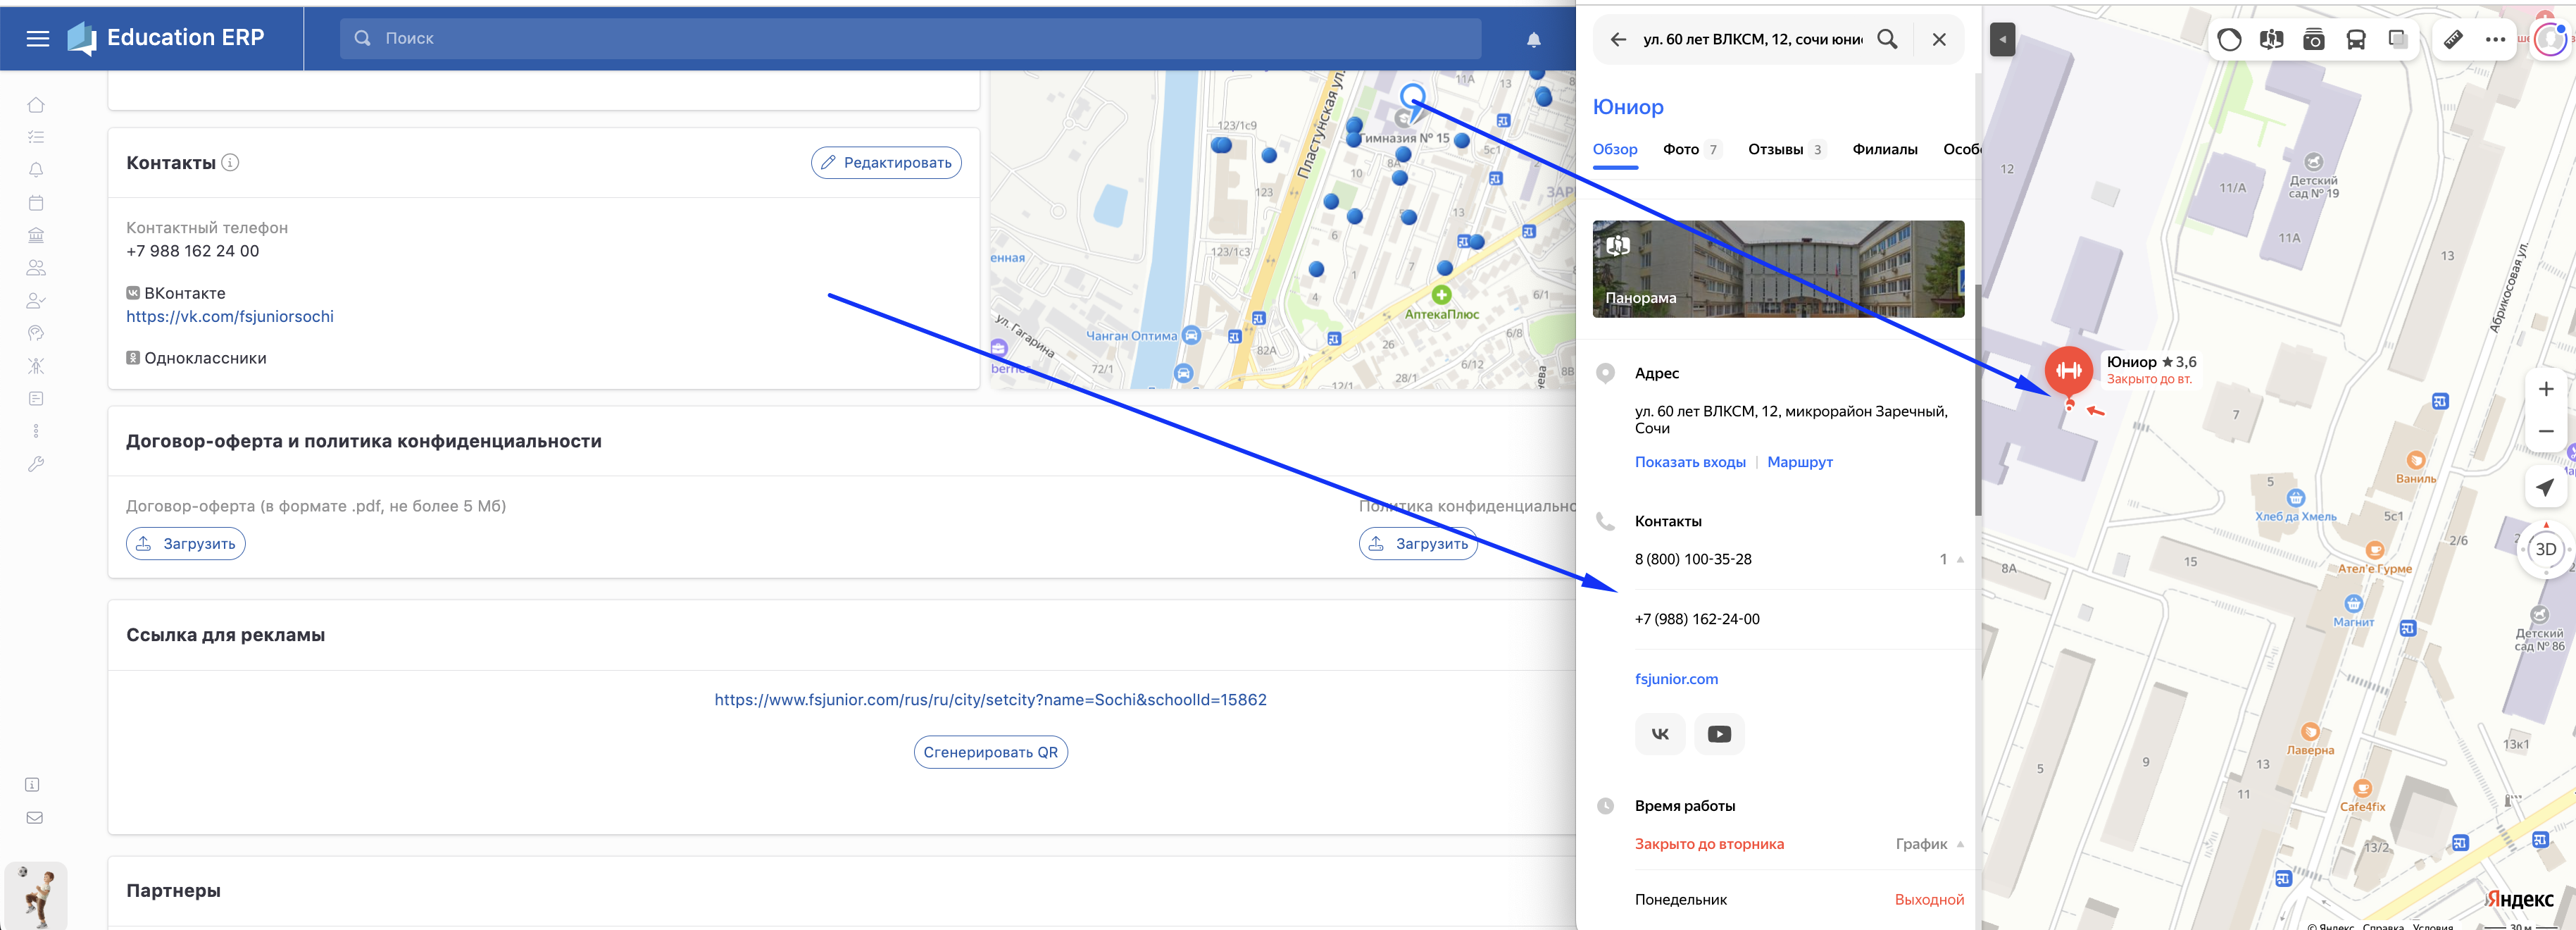Click the Редактировать button in Контакты

point(886,163)
